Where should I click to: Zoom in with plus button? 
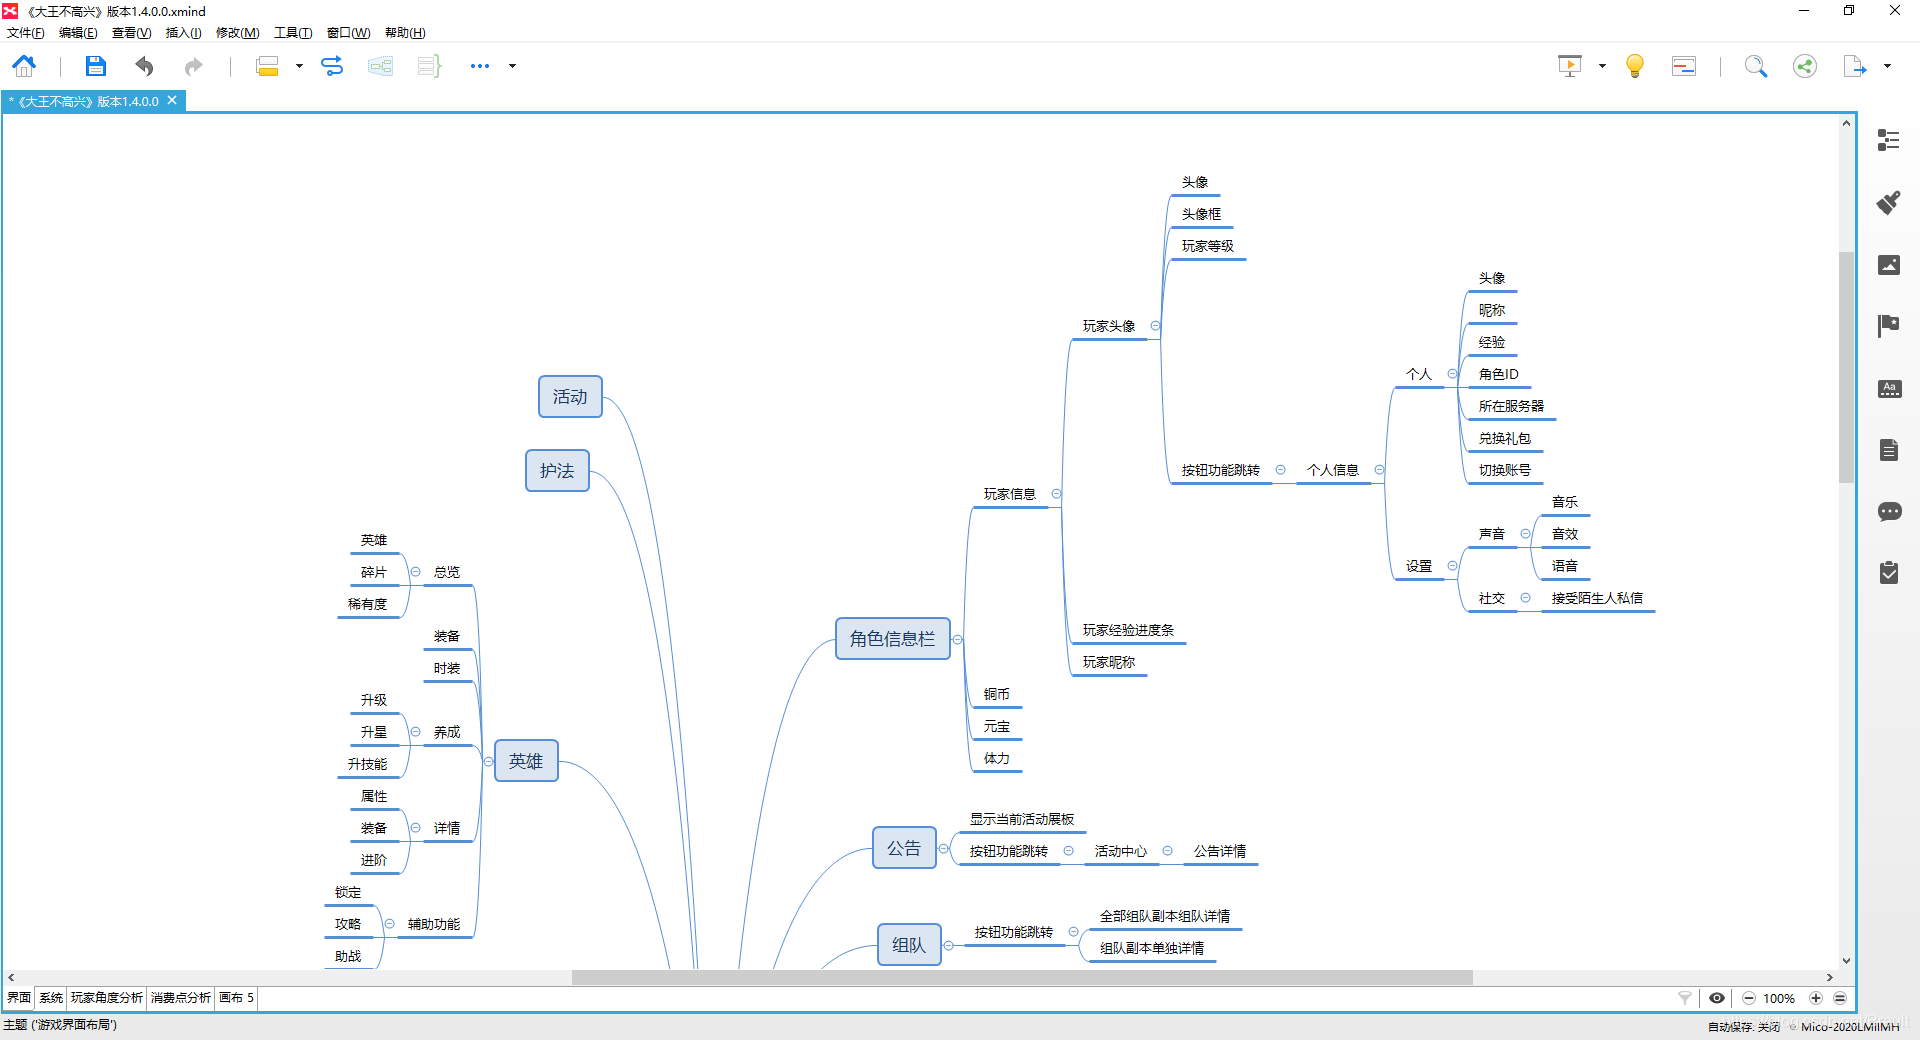click(x=1816, y=998)
